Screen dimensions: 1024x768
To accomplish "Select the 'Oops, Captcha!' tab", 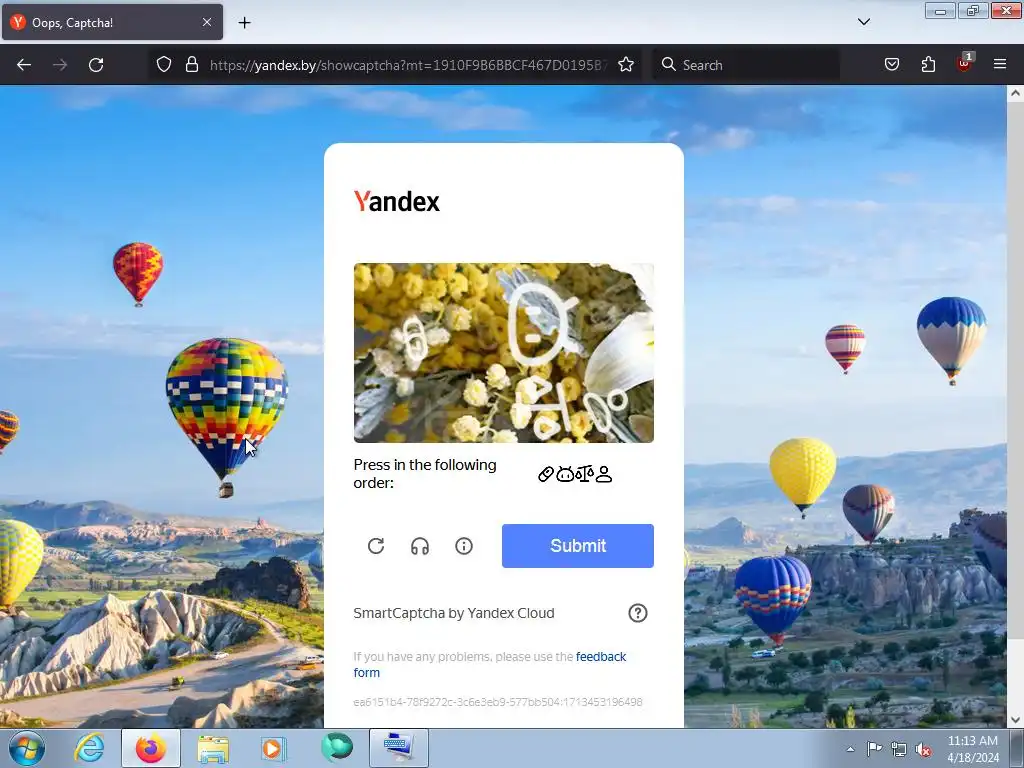I will tap(112, 22).
